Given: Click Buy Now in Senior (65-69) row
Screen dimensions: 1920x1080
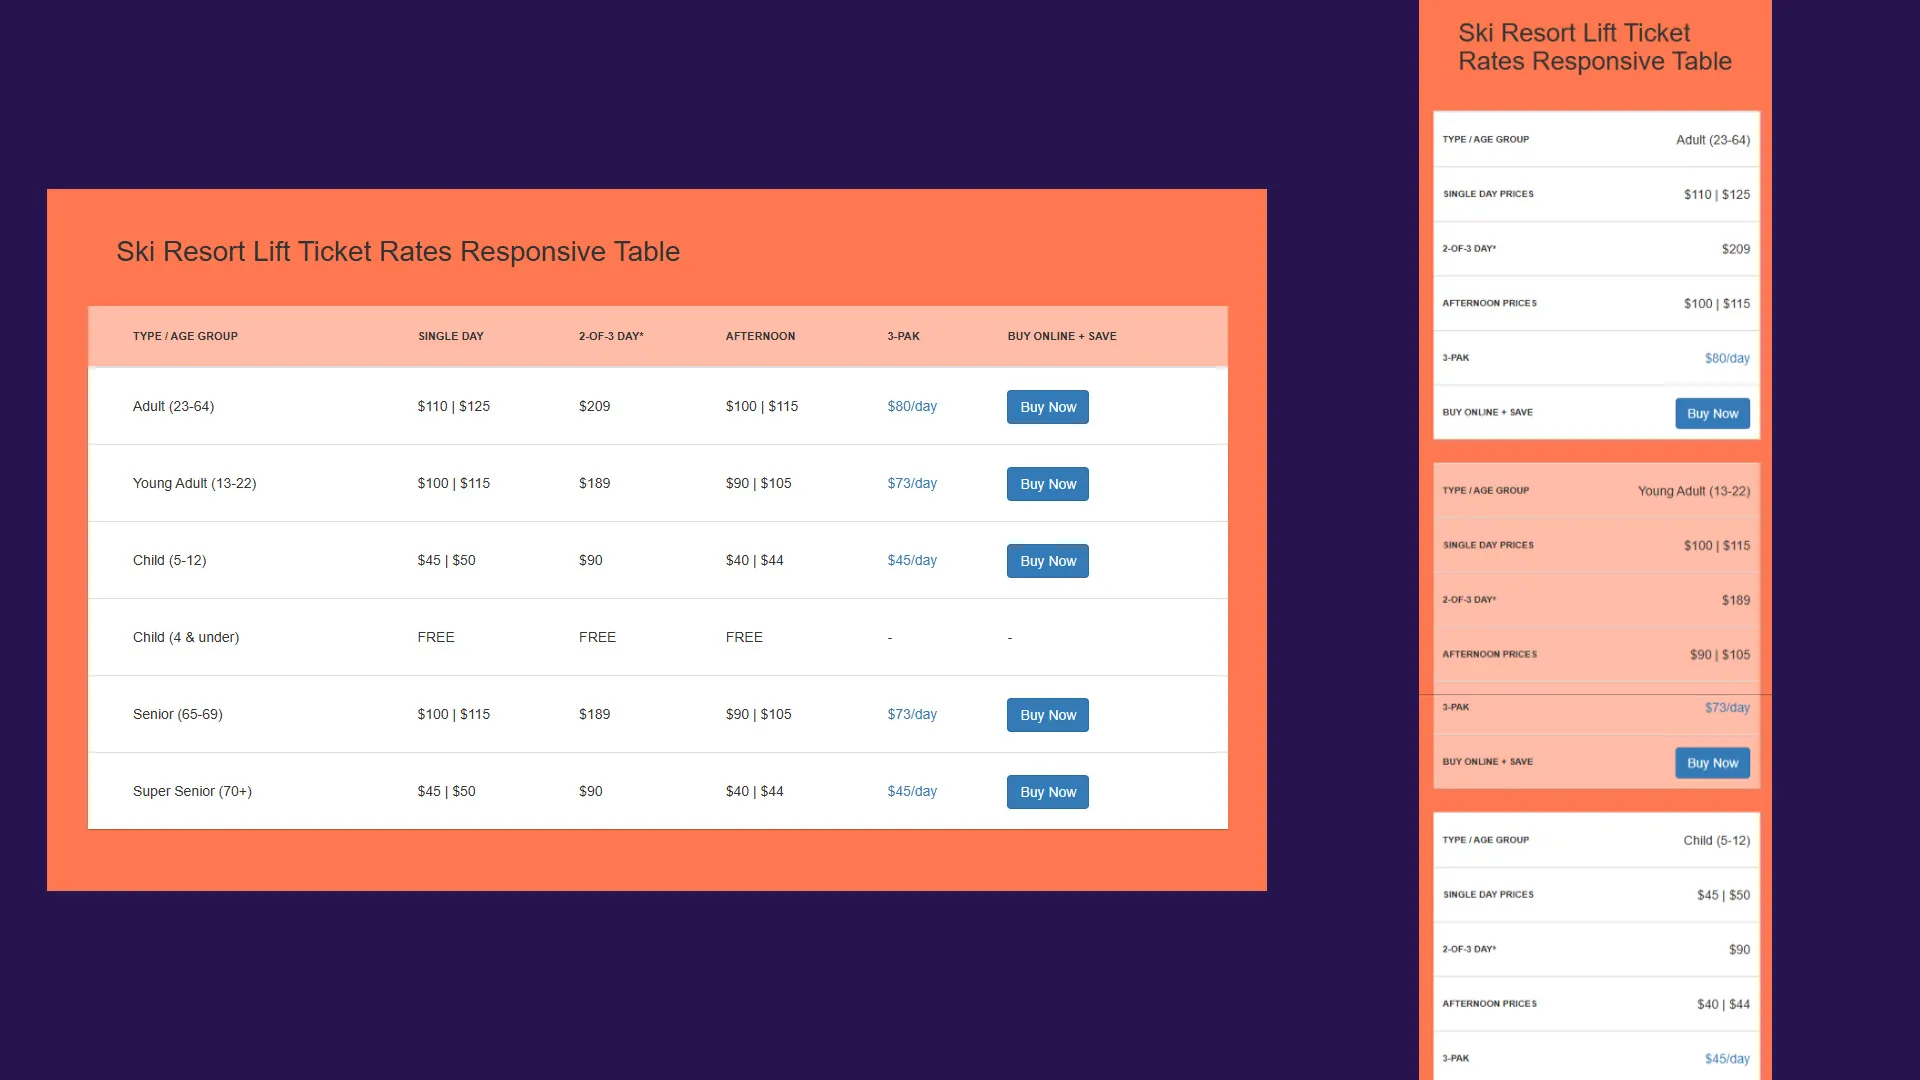Looking at the screenshot, I should (1047, 715).
